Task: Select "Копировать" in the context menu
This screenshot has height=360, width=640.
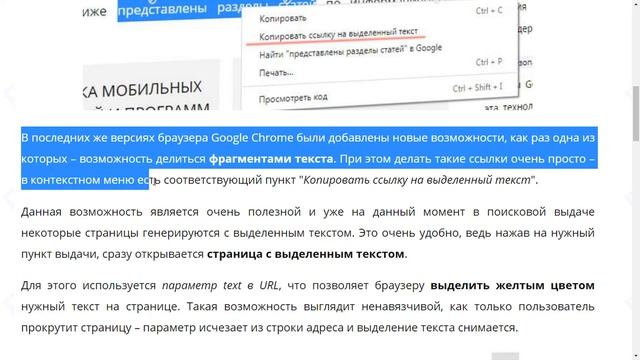Action: pyautogui.click(x=282, y=18)
